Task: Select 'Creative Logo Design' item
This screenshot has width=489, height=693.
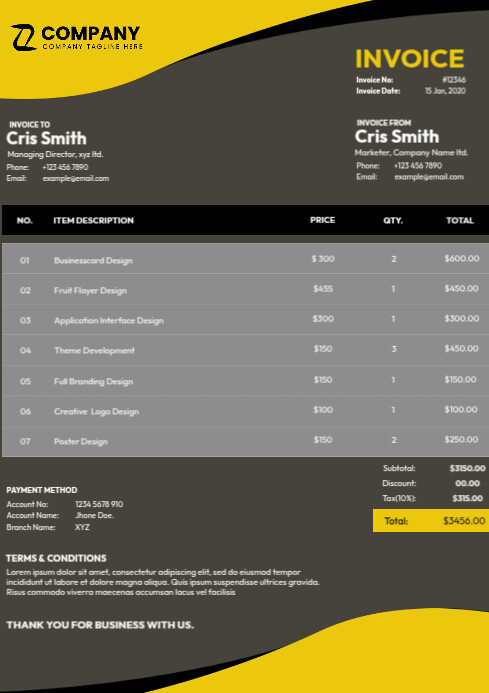Action: (x=96, y=411)
